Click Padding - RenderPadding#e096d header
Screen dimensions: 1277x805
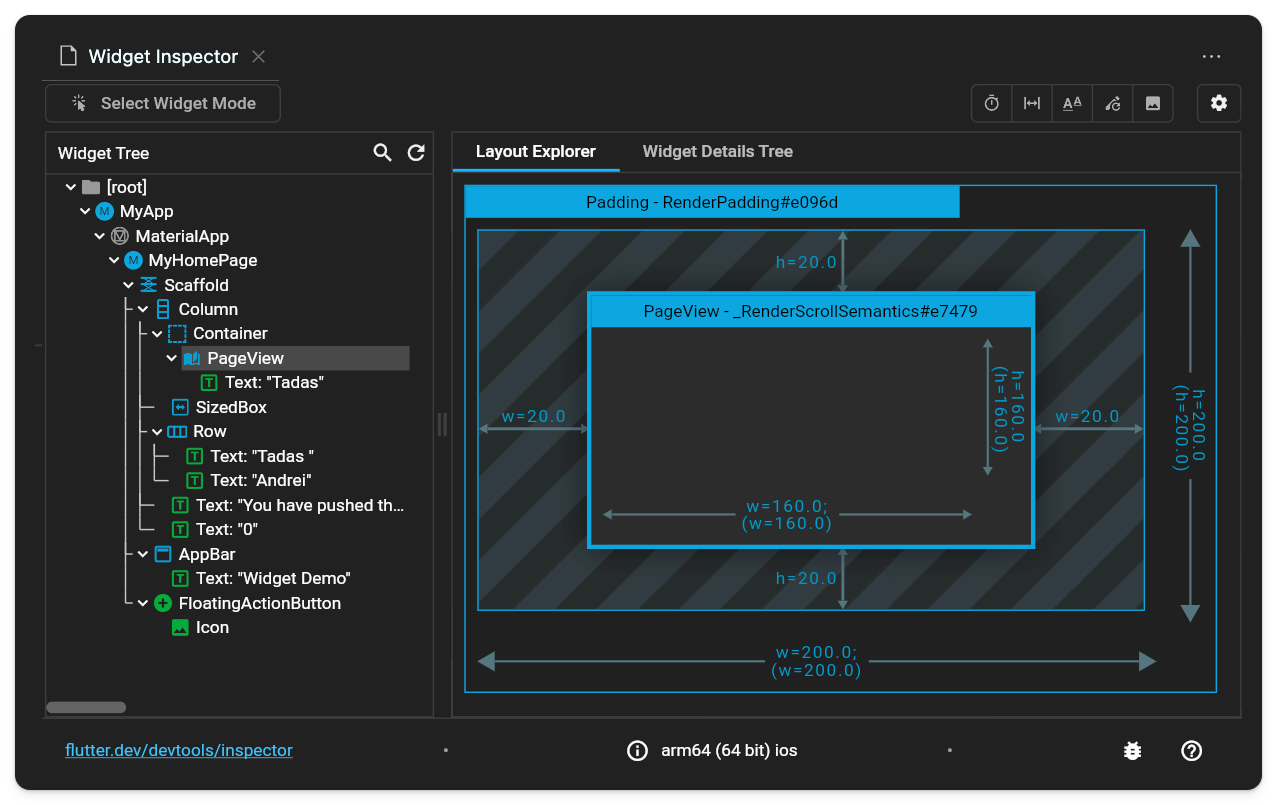pos(712,202)
